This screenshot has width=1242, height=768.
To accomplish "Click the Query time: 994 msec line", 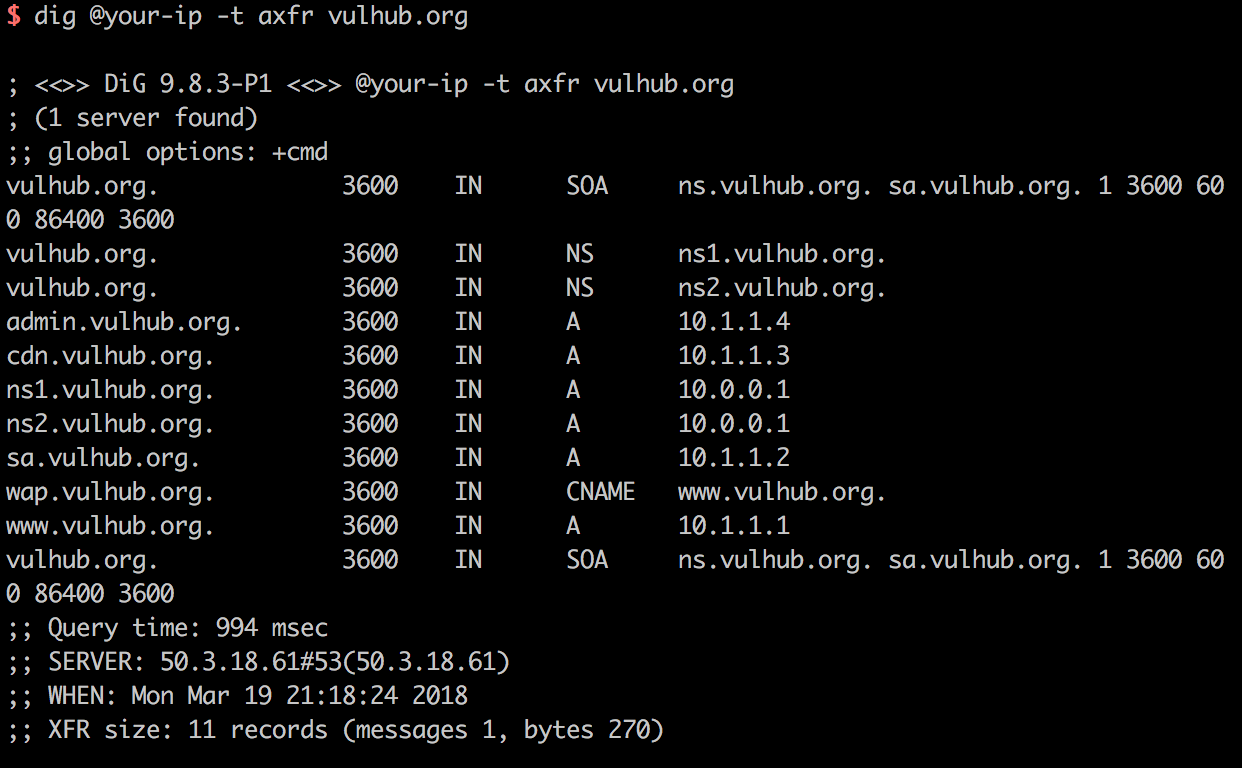I will coord(167,628).
